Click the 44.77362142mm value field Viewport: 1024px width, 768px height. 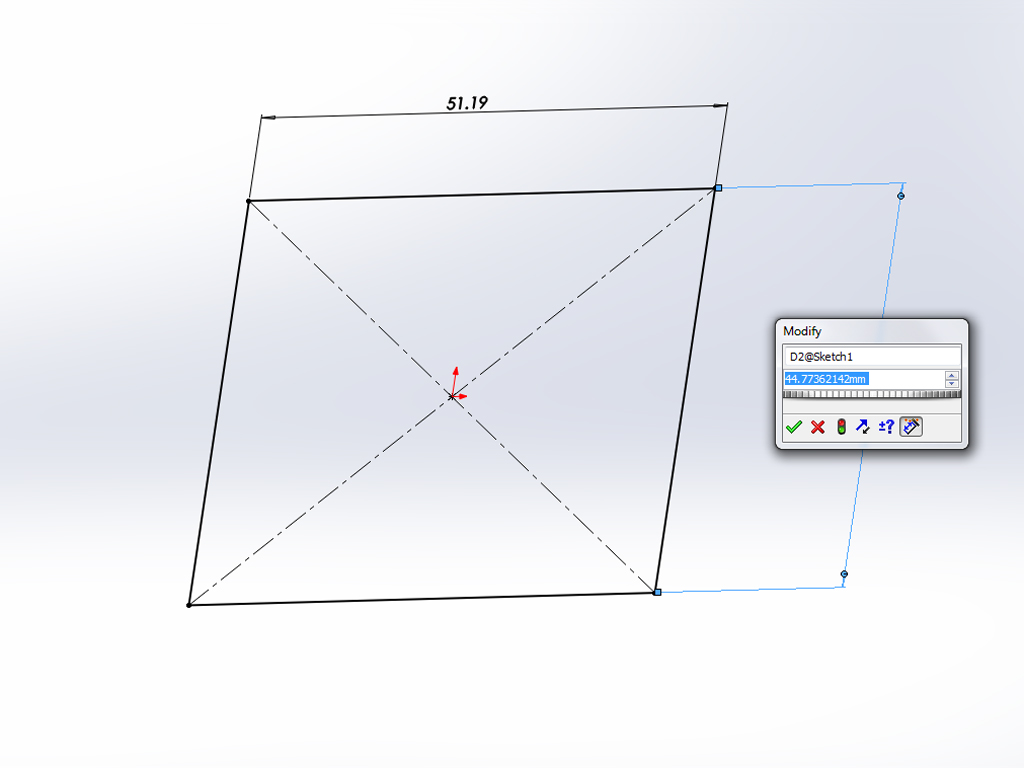pyautogui.click(x=864, y=379)
